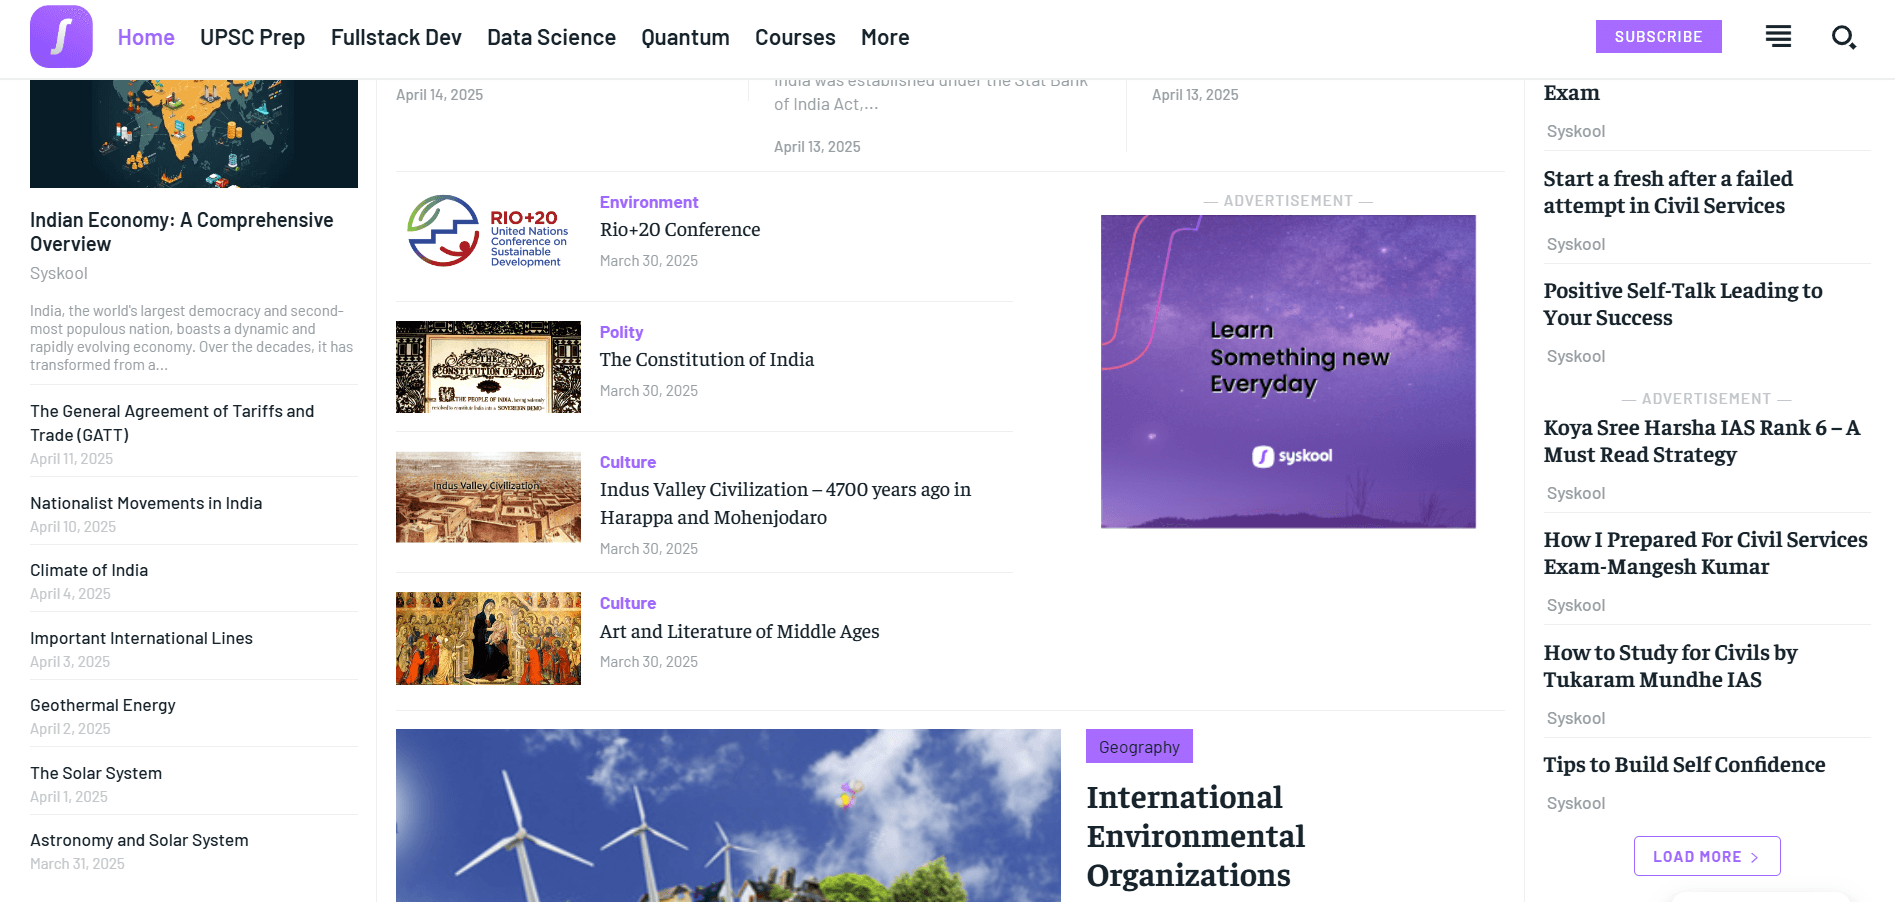Open Tips to Build Self Confidence article
This screenshot has width=1895, height=902.
(1684, 763)
